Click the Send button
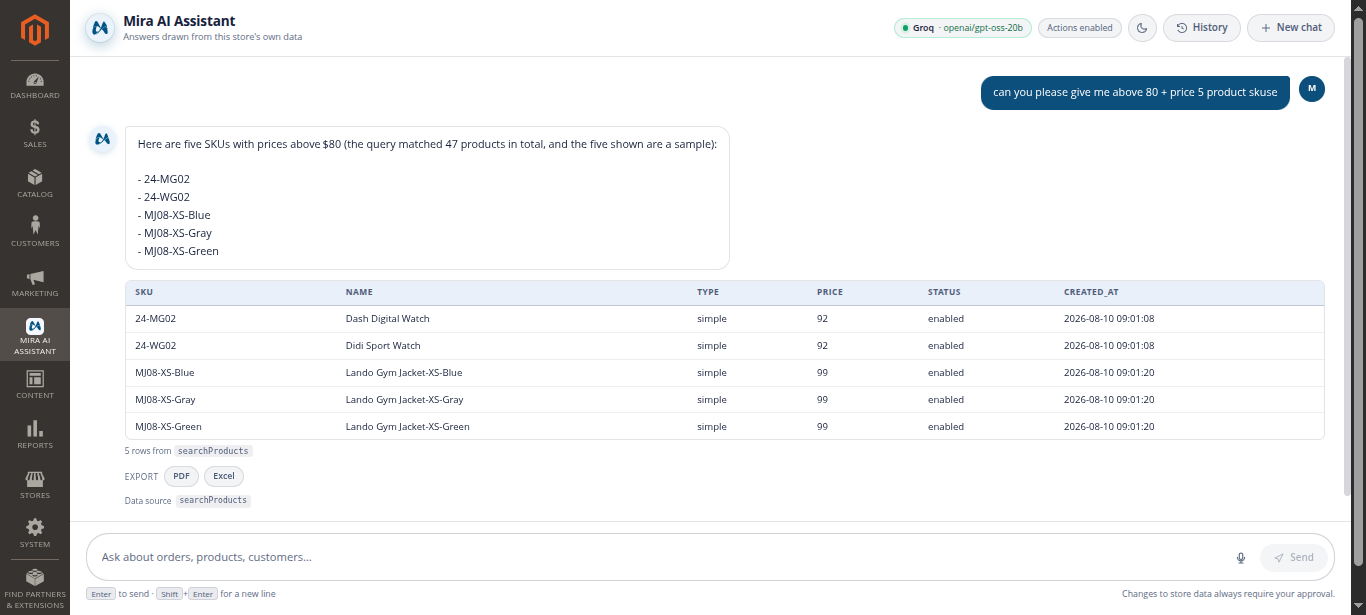This screenshot has height=615, width=1366. [1294, 558]
